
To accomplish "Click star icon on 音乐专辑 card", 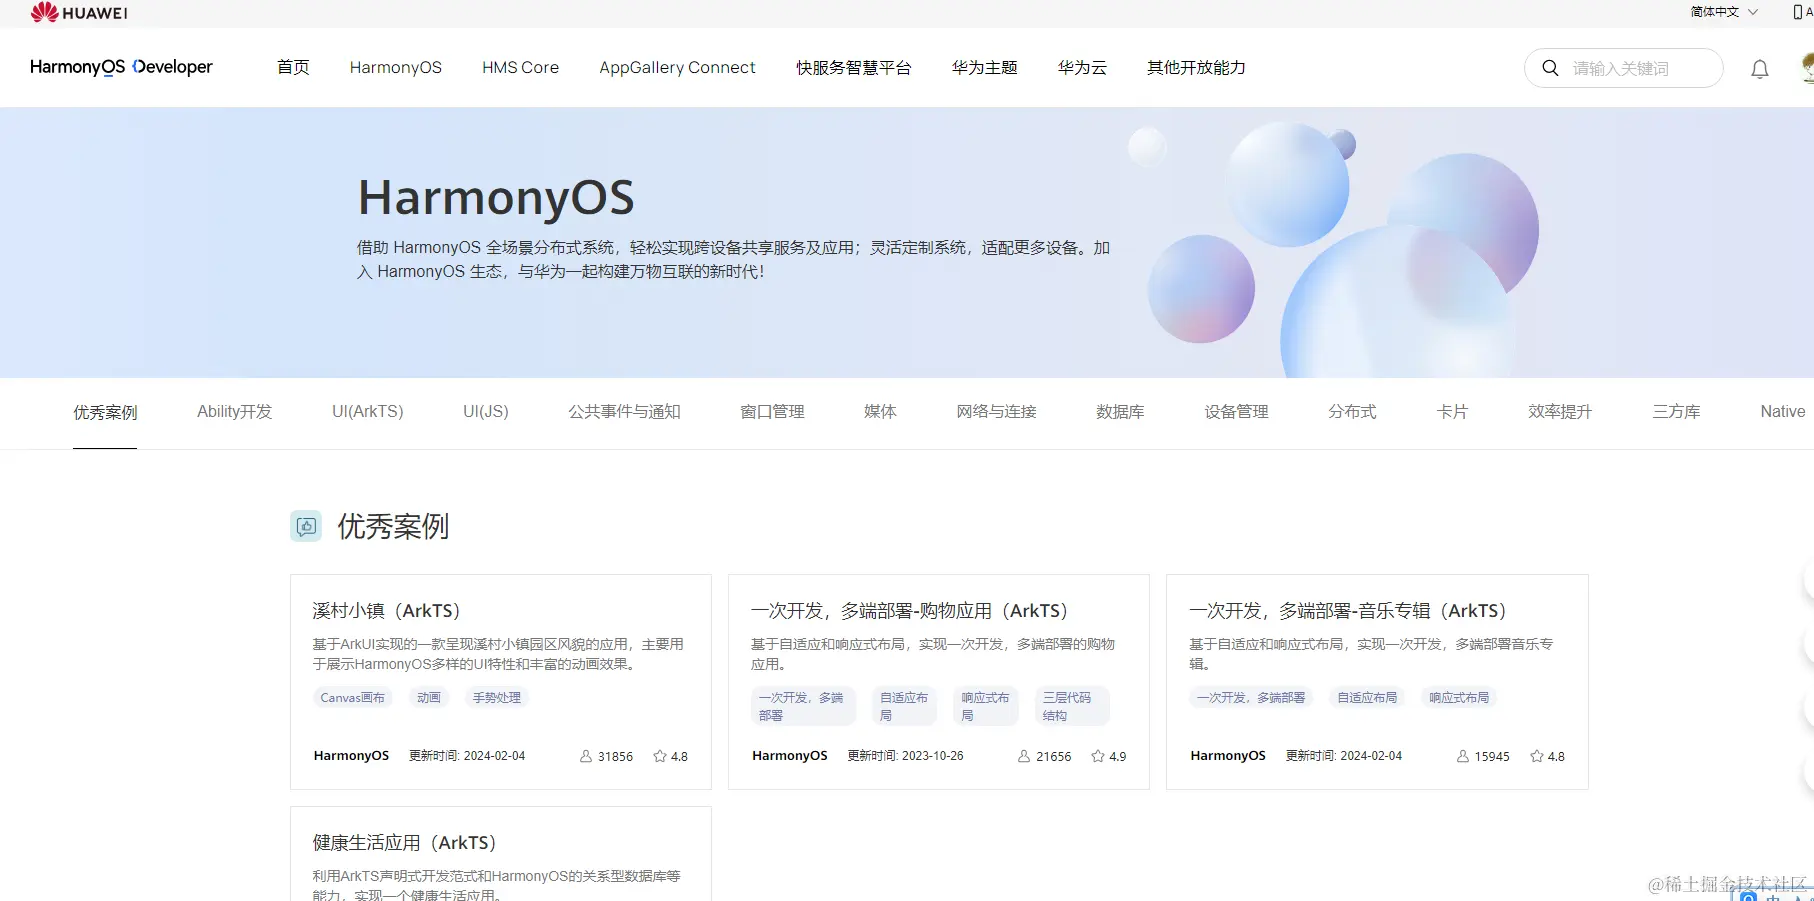I will point(1537,756).
